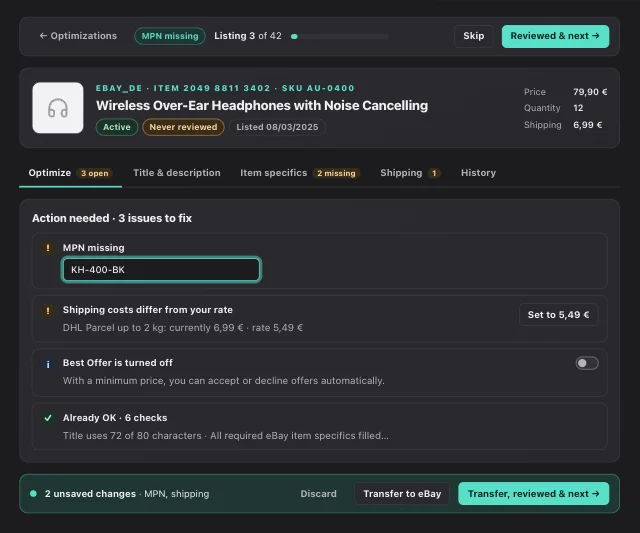This screenshot has height=533, width=640.
Task: Enable the Best Offer toggle
Action: pos(587,363)
